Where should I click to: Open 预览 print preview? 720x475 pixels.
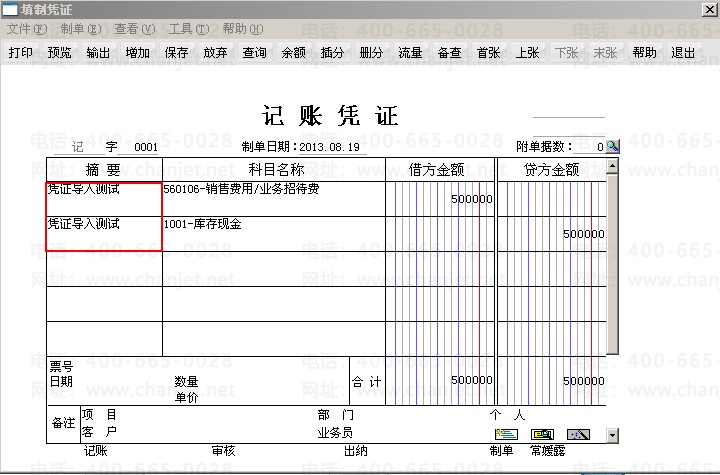(60, 53)
